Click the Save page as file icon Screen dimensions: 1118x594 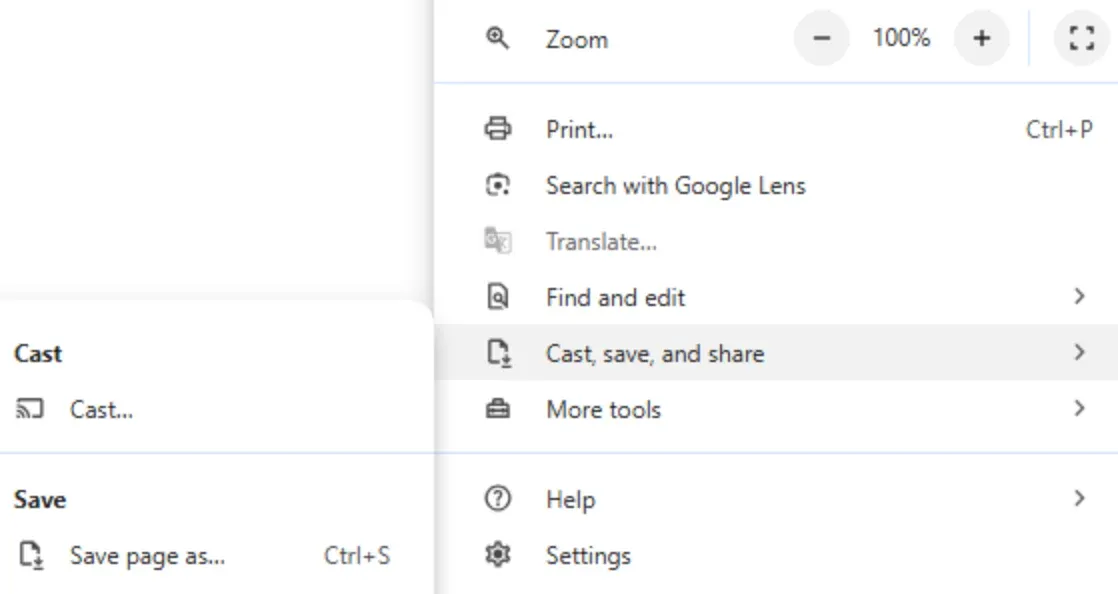point(31,556)
